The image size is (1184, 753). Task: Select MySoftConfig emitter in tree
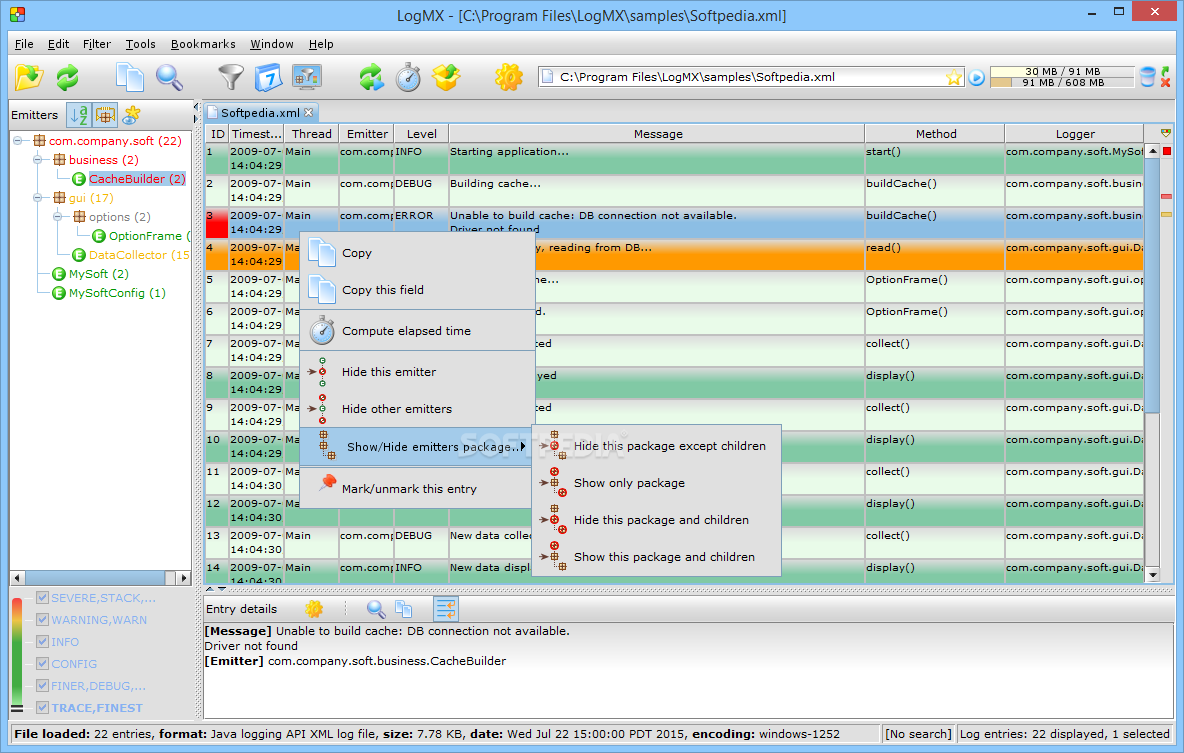point(117,292)
